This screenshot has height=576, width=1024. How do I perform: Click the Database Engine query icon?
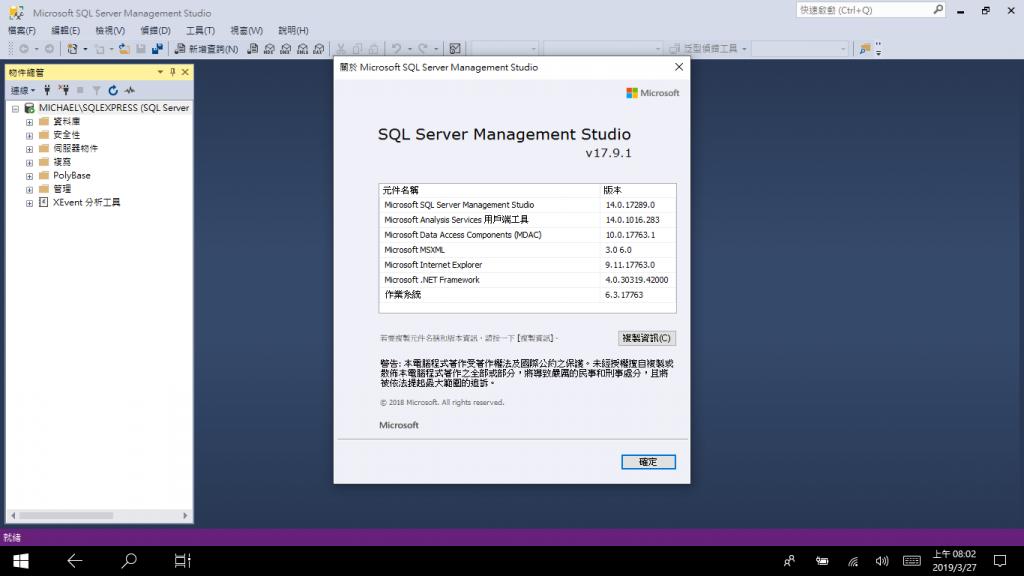pos(253,49)
